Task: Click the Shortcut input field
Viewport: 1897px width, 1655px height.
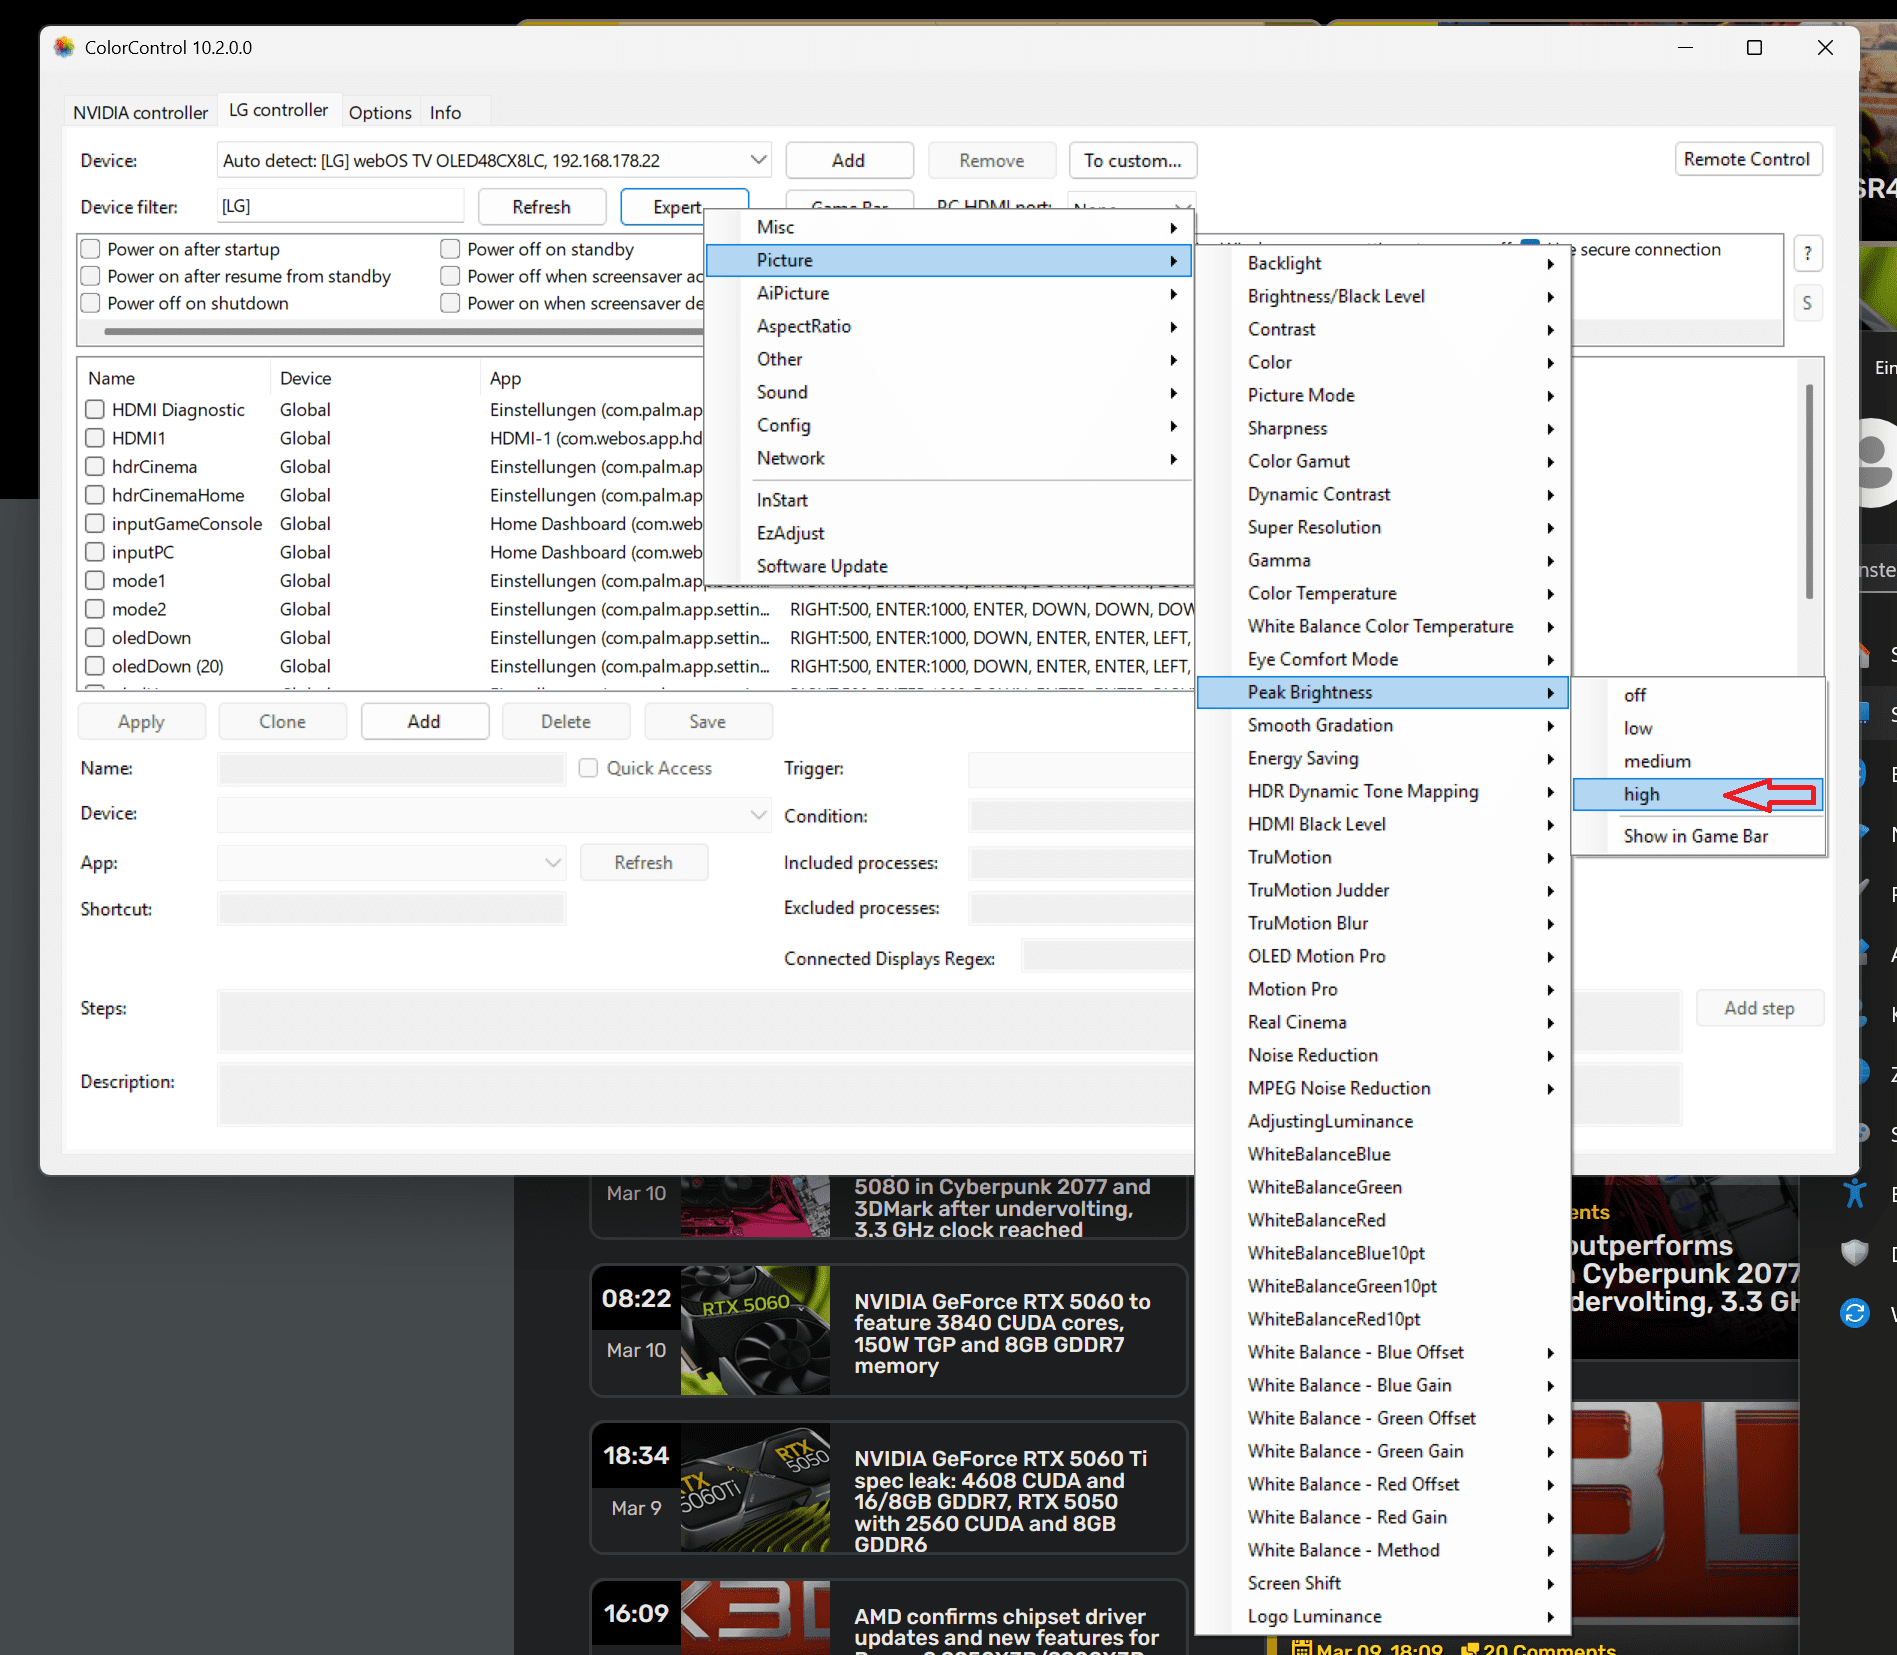Action: click(391, 909)
